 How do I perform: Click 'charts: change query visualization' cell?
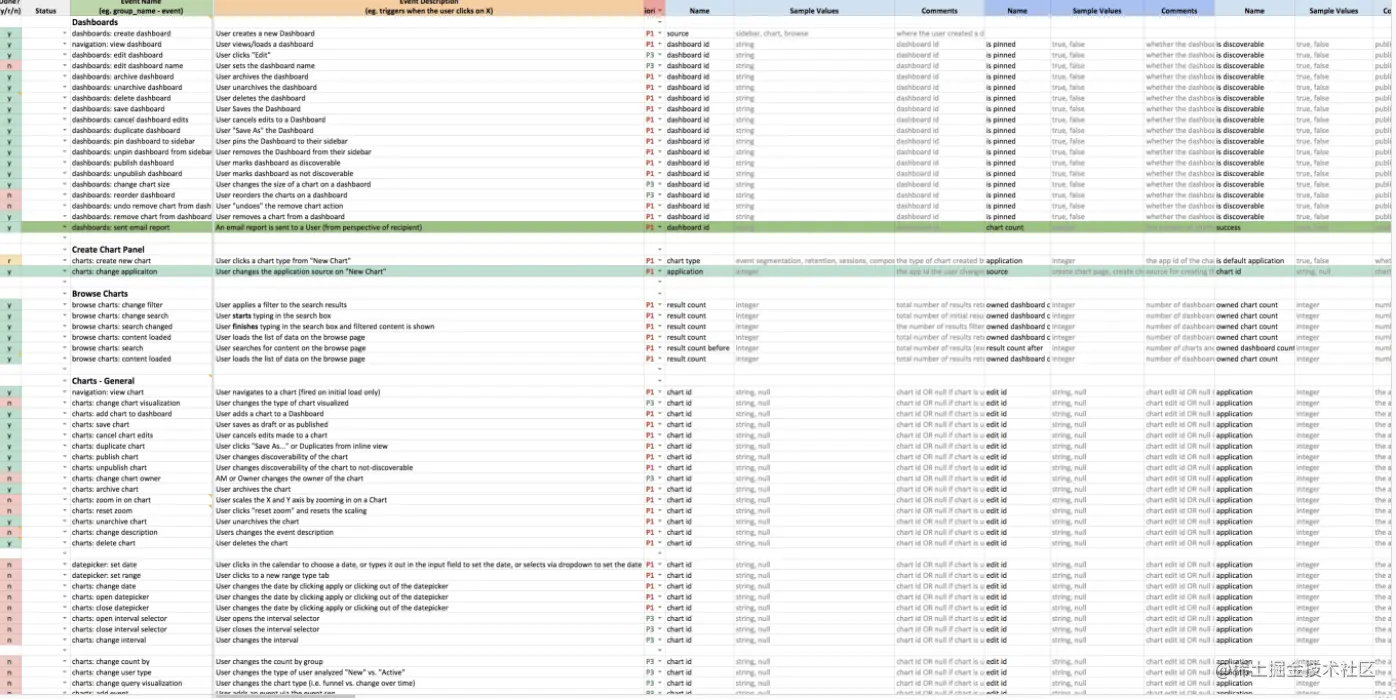pyautogui.click(x=141, y=684)
